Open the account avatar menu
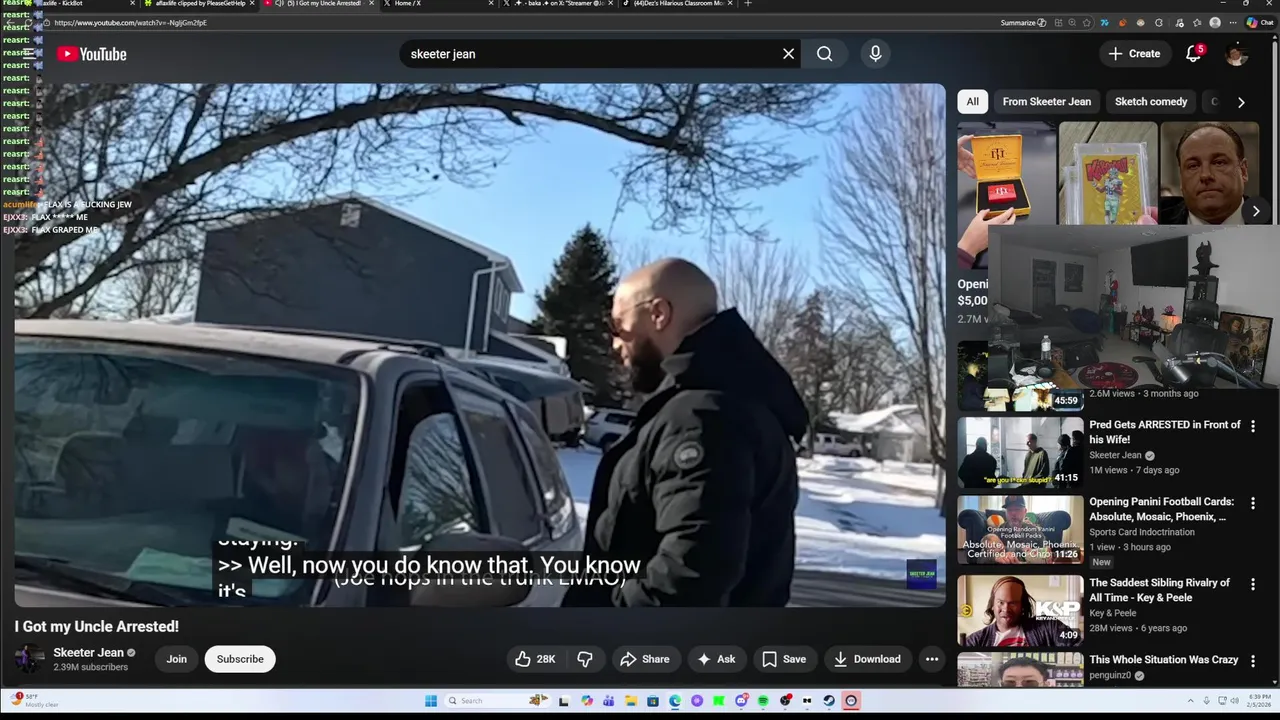1280x720 pixels. (x=1237, y=54)
